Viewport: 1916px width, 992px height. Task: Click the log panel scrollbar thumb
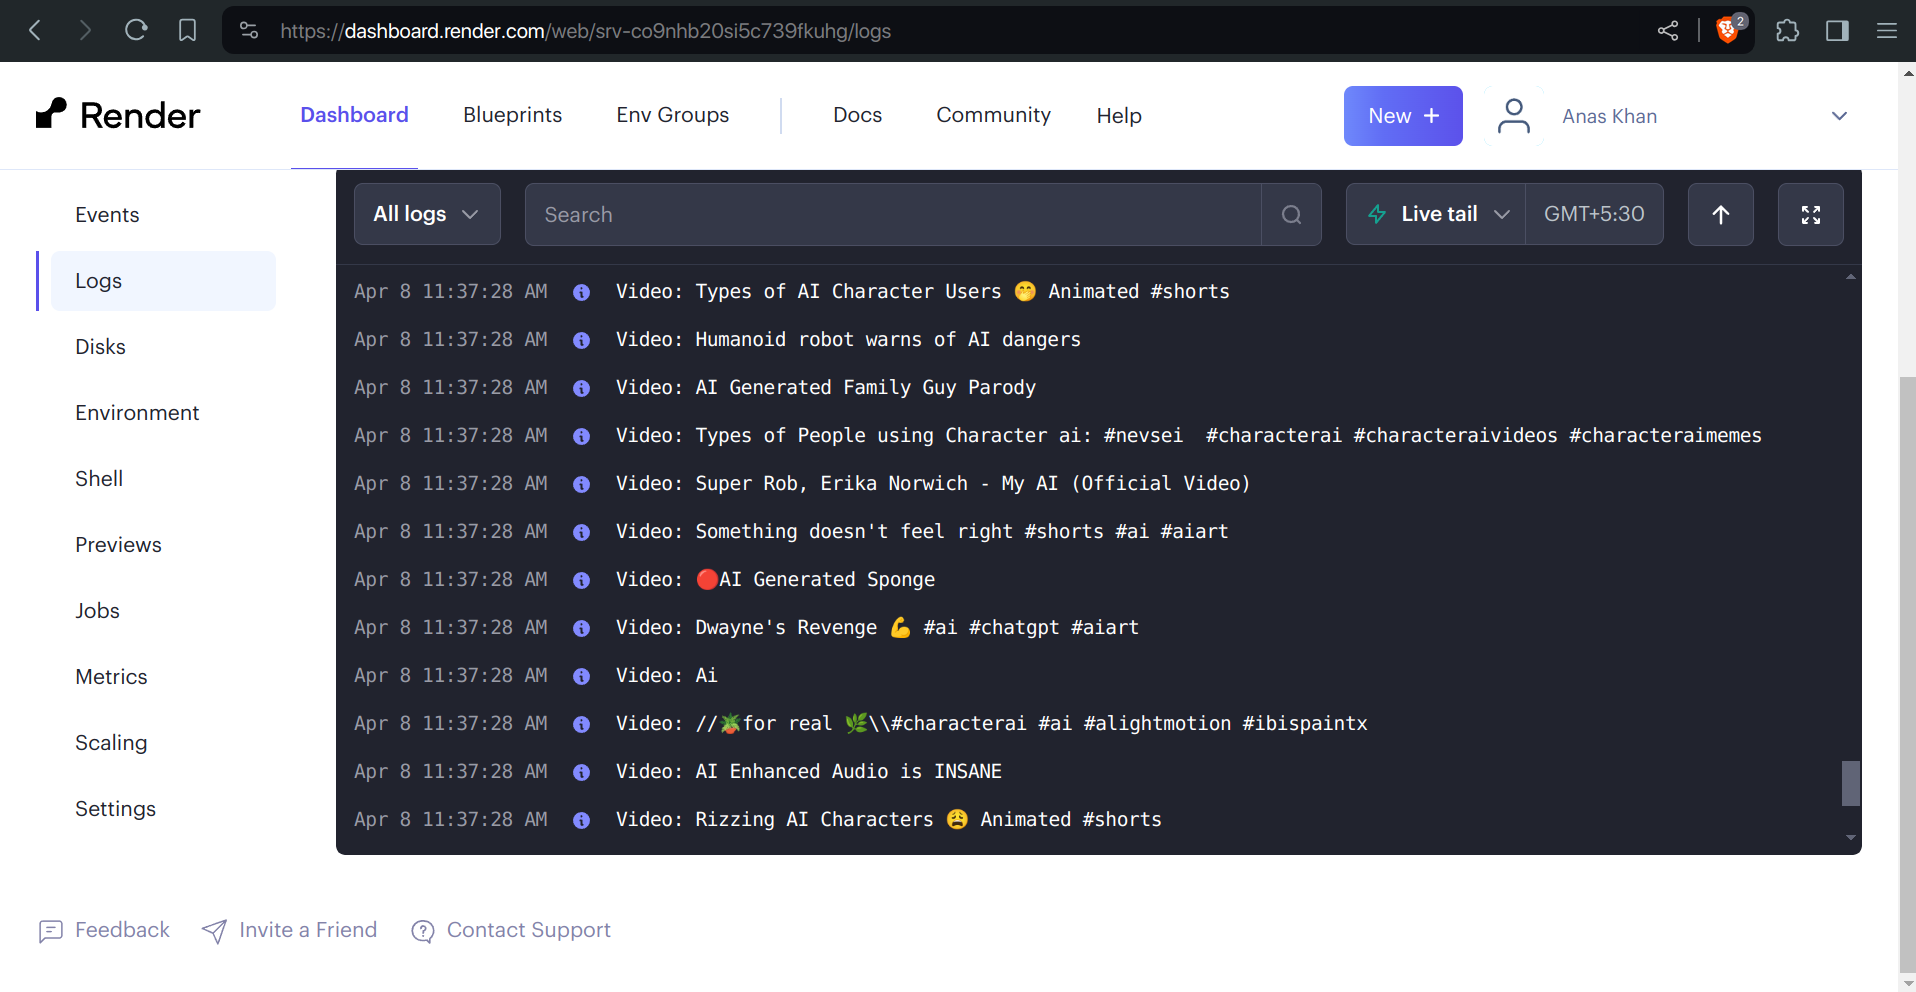(x=1851, y=783)
